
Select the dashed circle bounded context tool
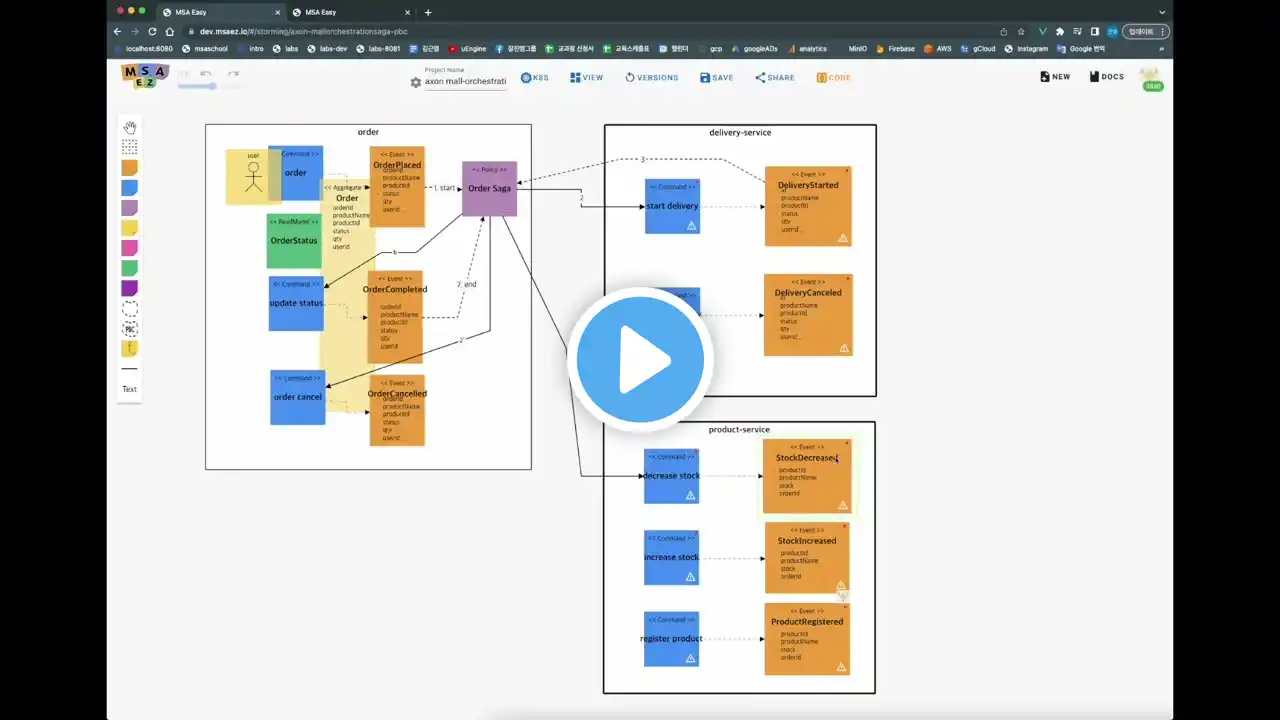pos(130,309)
